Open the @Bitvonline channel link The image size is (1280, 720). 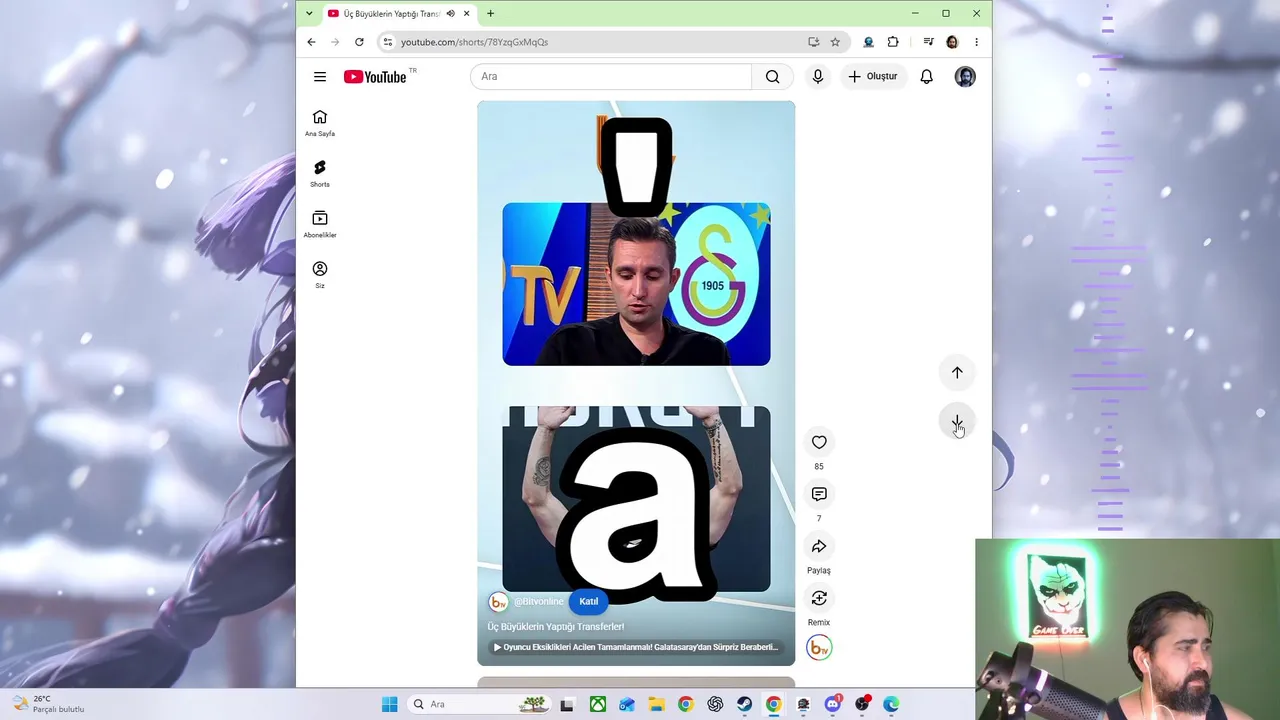pos(538,602)
